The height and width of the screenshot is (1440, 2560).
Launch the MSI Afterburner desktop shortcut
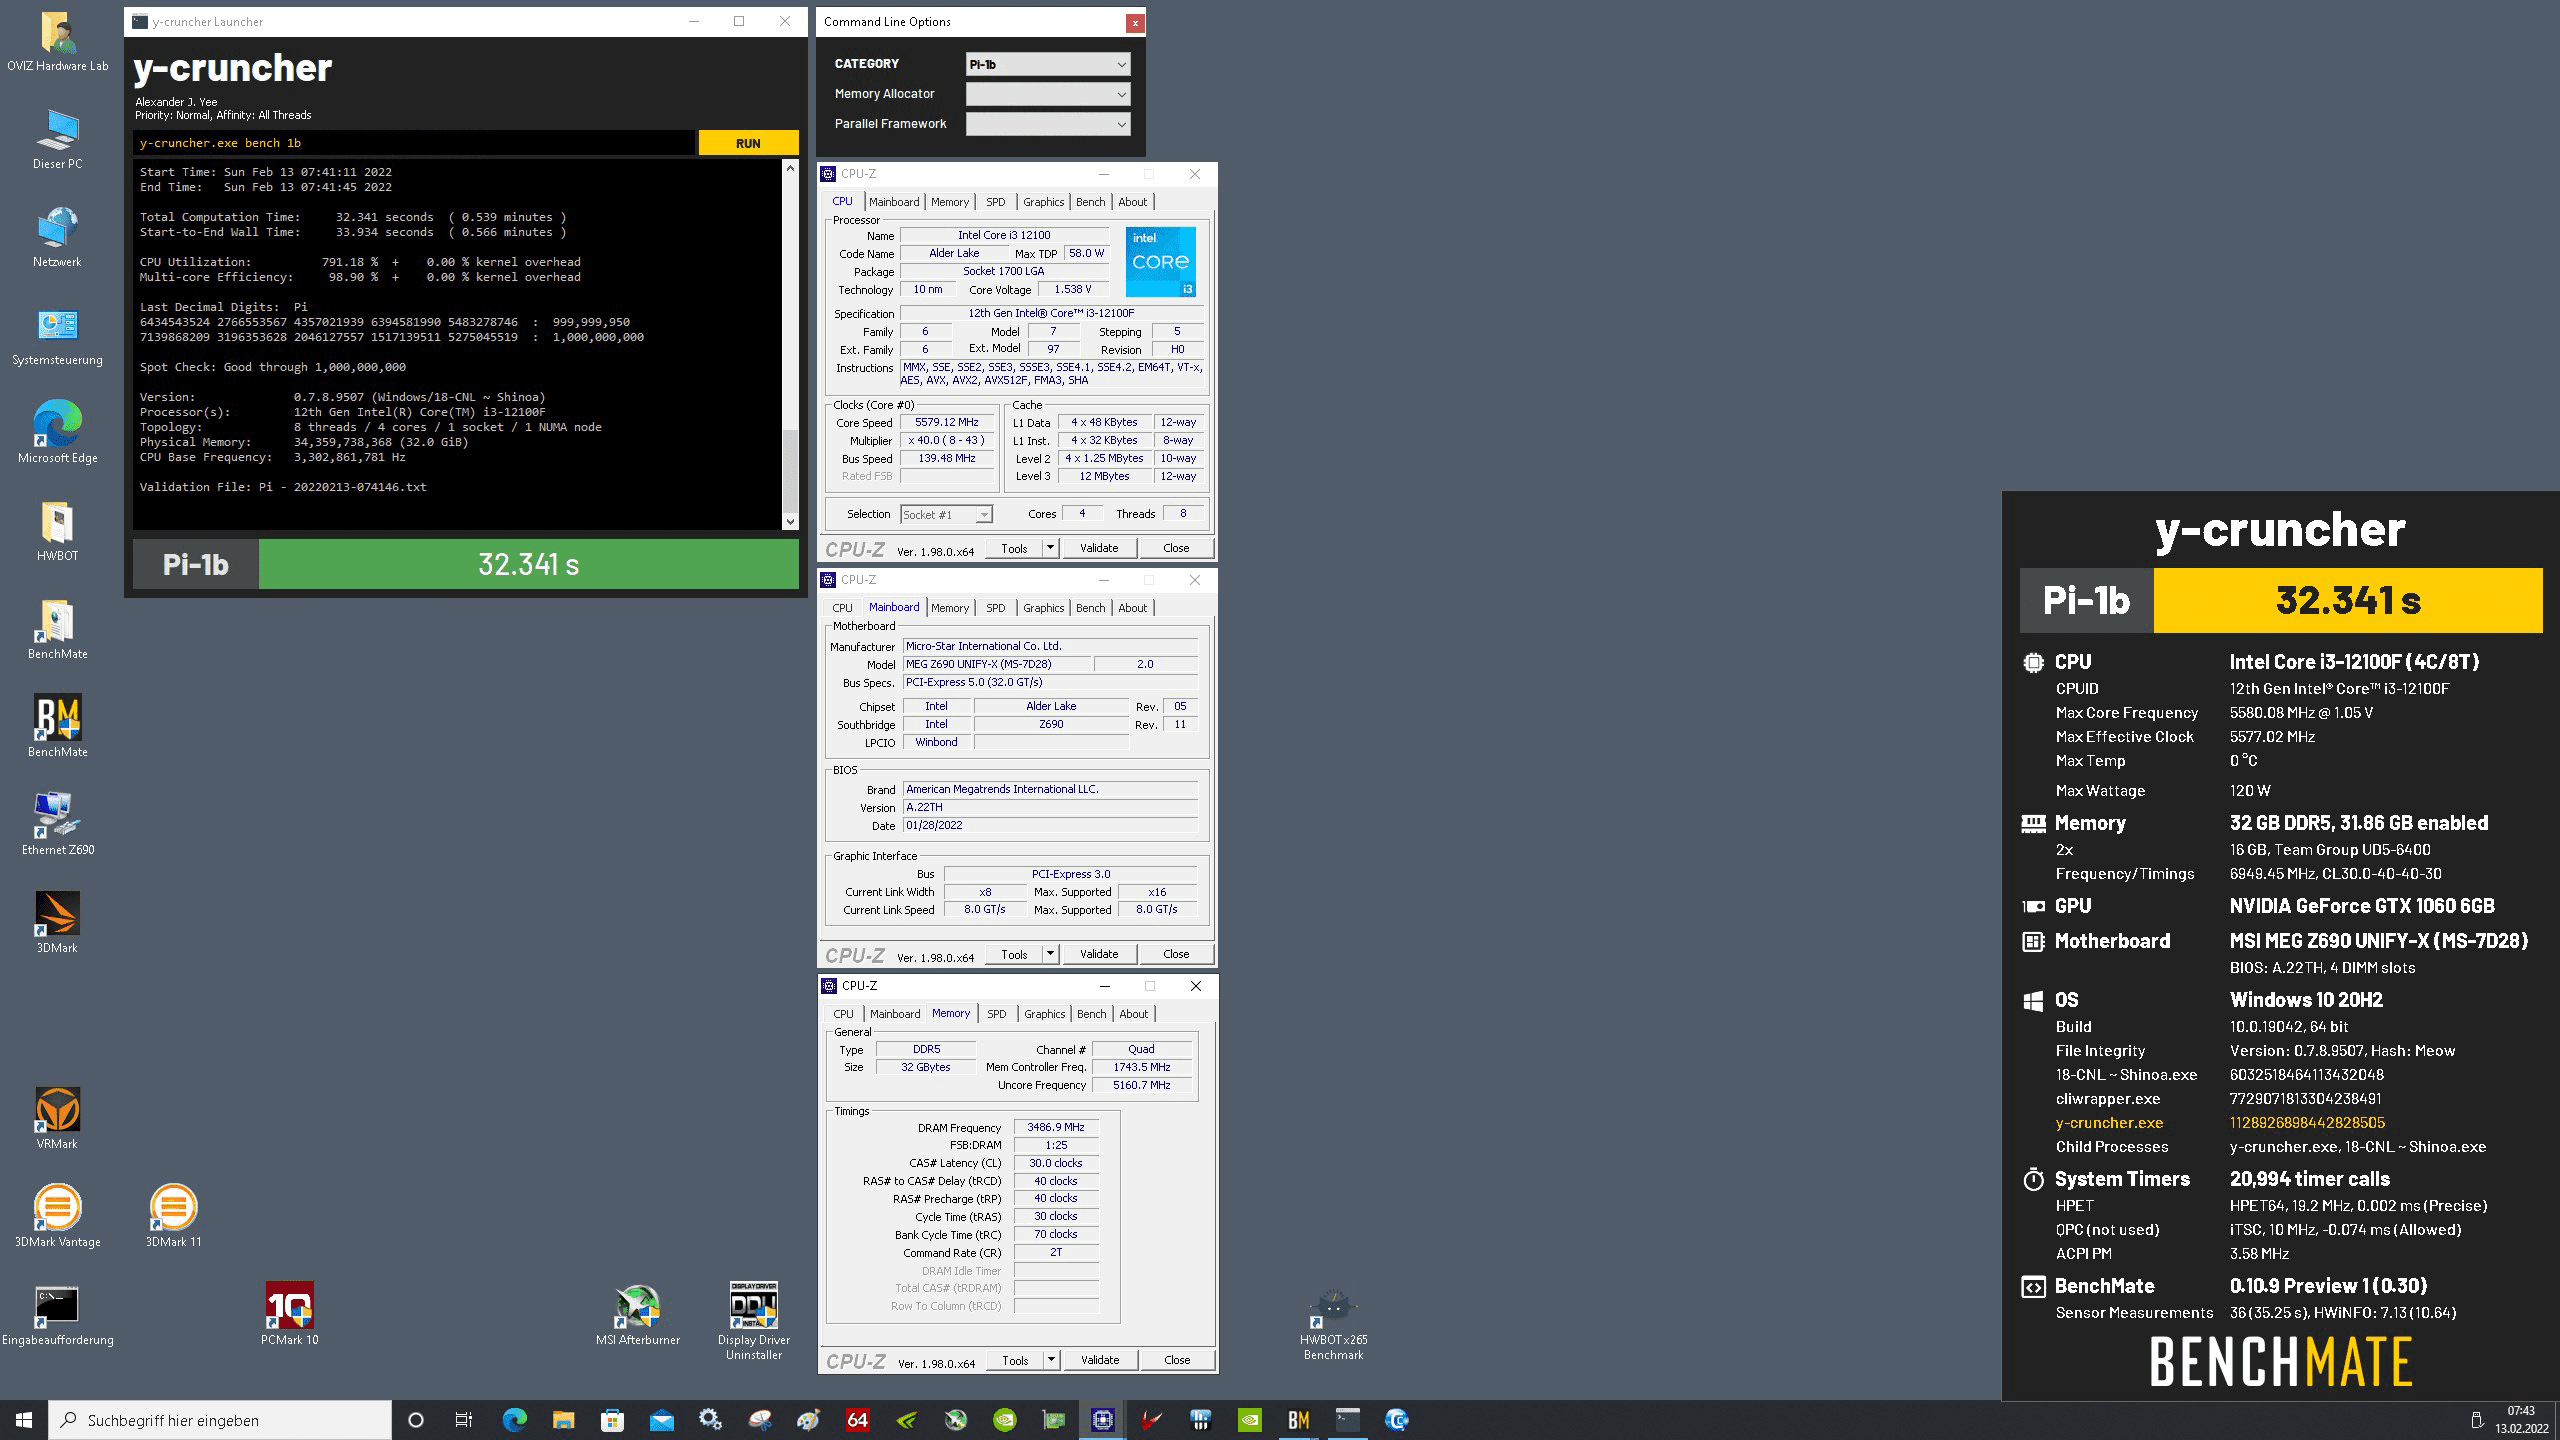pos(638,1316)
